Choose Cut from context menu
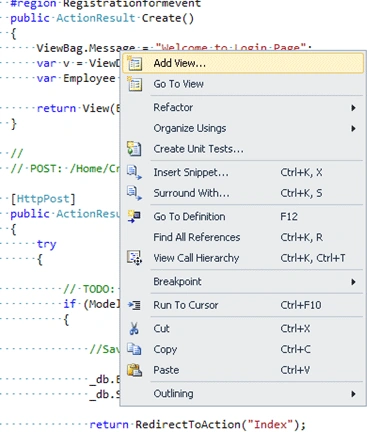367x432 pixels. pyautogui.click(x=243, y=328)
